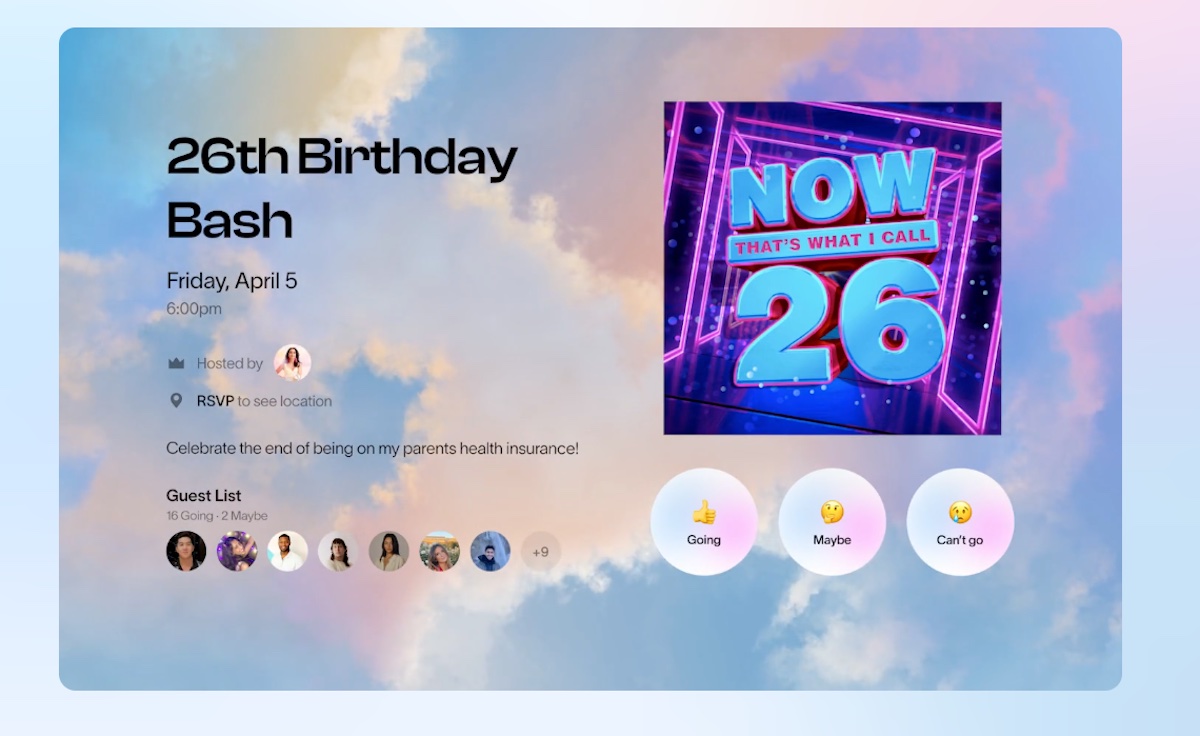Click the crown host icon
Image resolution: width=1200 pixels, height=736 pixels.
176,364
